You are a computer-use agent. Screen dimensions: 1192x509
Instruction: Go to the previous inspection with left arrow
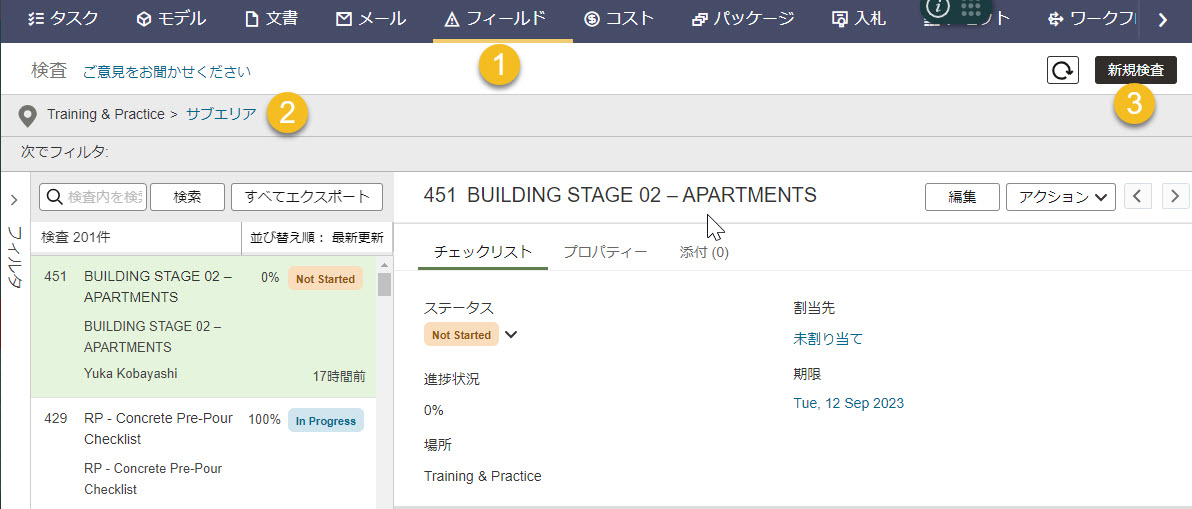pyautogui.click(x=1137, y=196)
